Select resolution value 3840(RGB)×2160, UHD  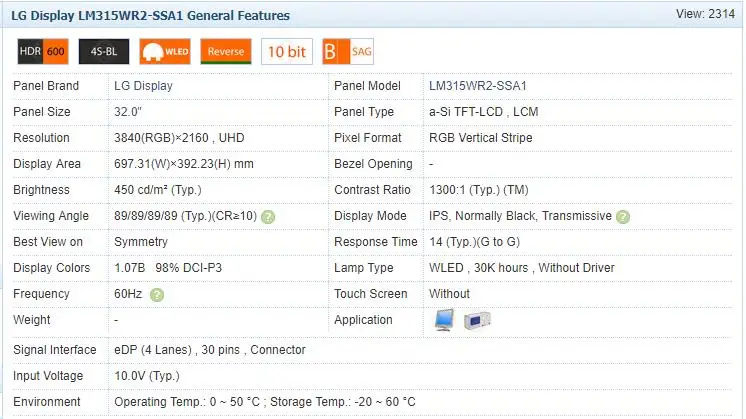[179, 138]
